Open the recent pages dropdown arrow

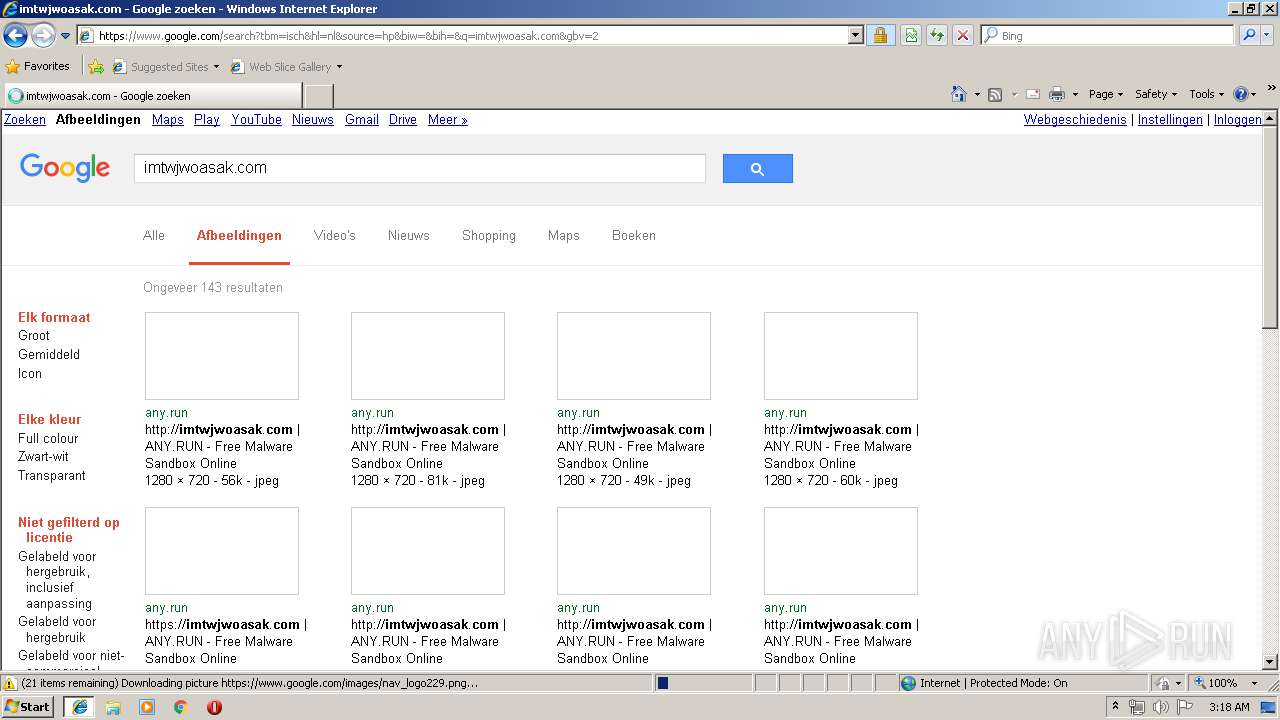tap(66, 36)
